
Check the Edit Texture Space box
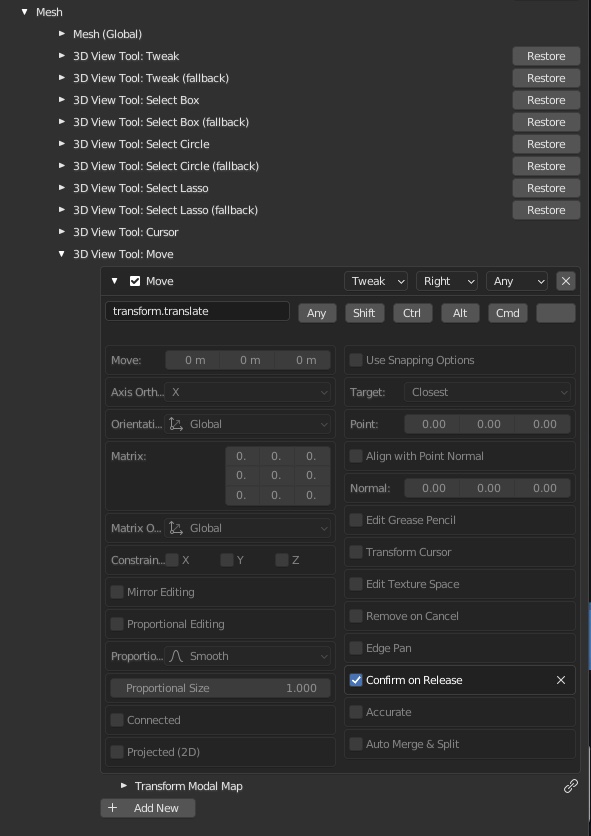[x=356, y=584]
